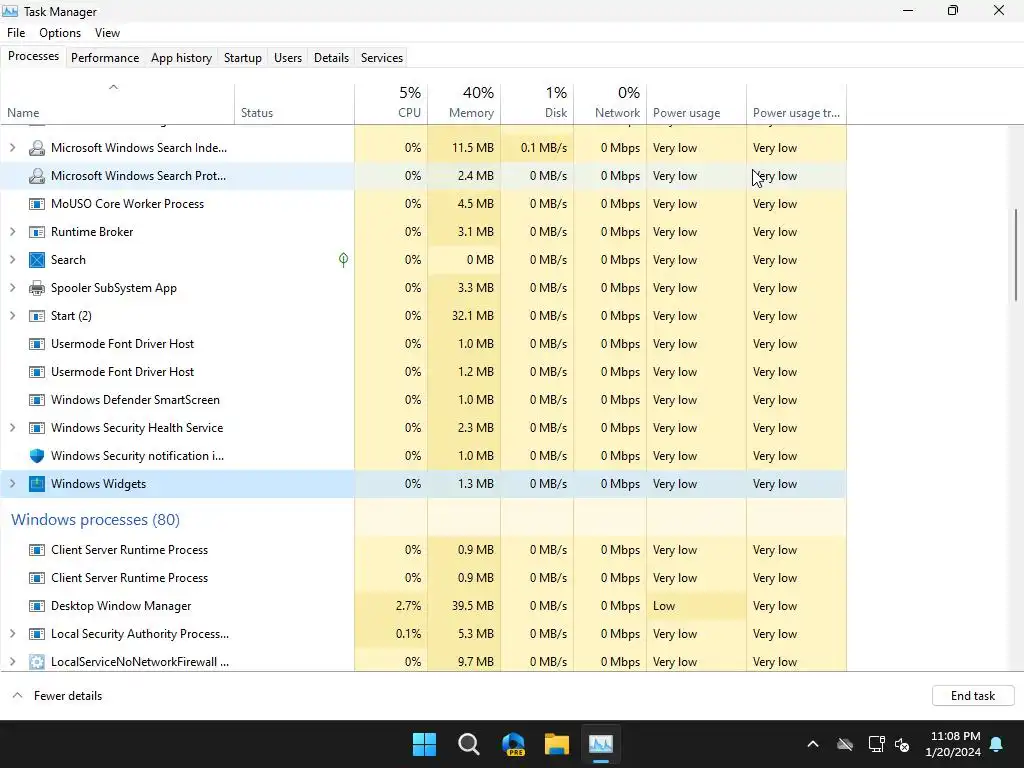Launch Microsoft Edge from the taskbar
The height and width of the screenshot is (768, 1024).
pyautogui.click(x=513, y=744)
